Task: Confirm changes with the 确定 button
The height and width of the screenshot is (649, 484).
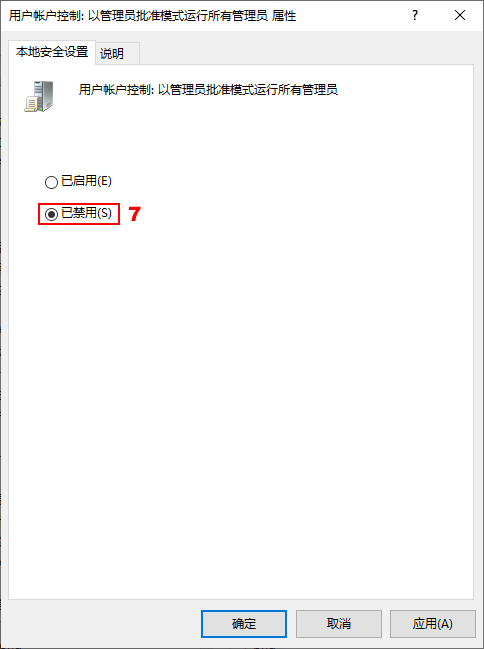Action: [244, 624]
